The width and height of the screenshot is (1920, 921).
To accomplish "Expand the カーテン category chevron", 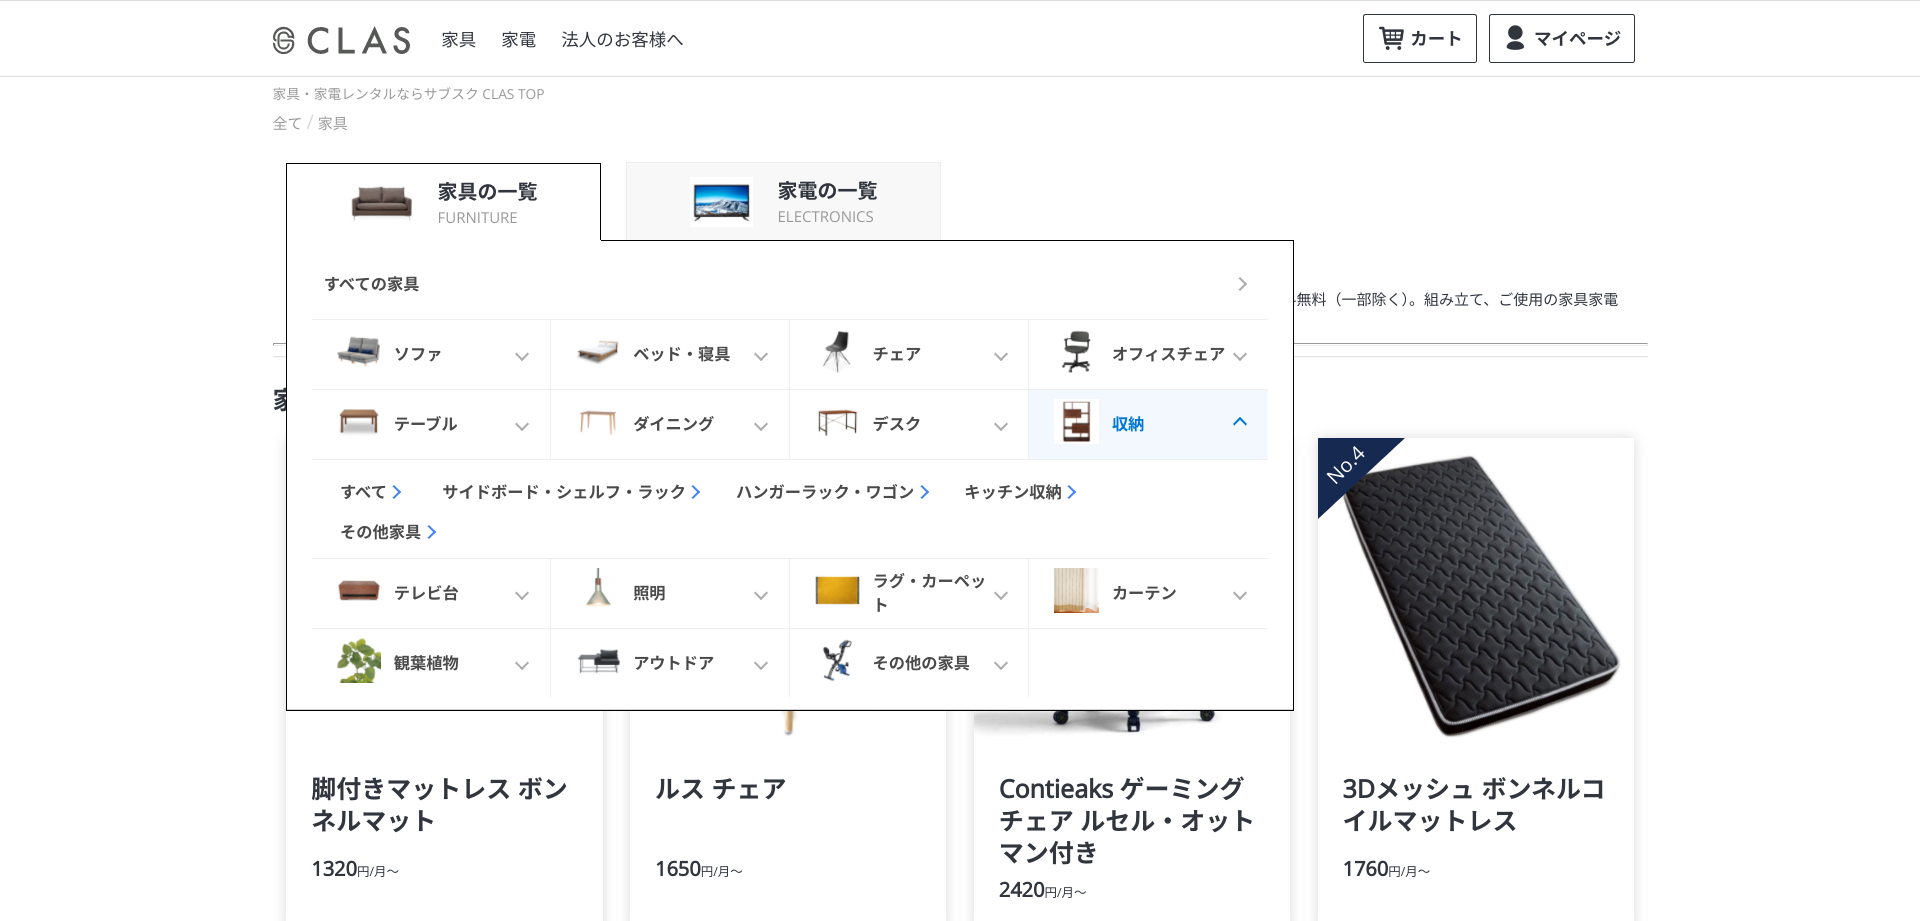I will point(1240,596).
